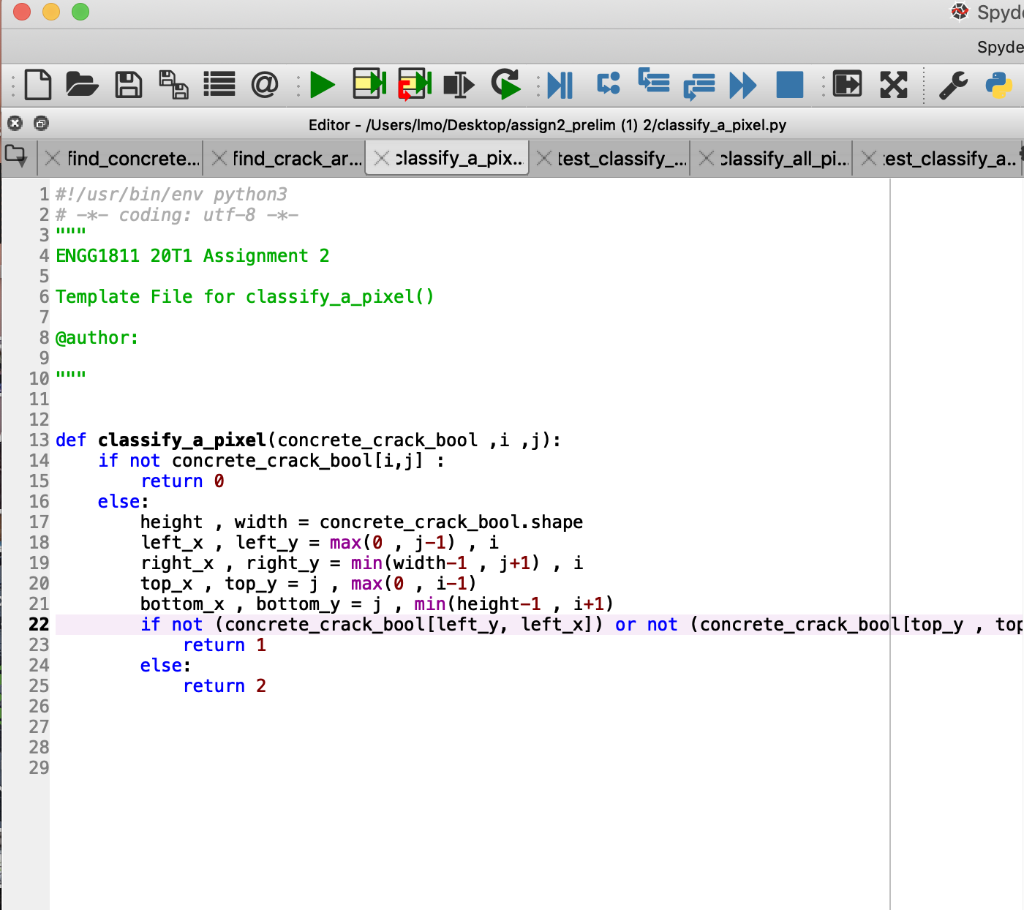Close the find_concrete tab
1024x910 pixels.
pos(54,158)
